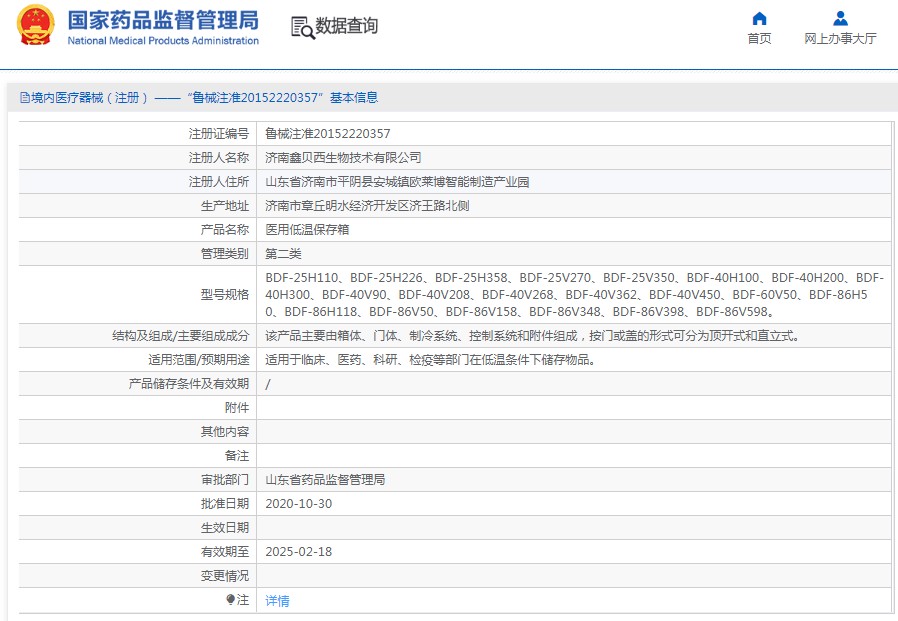
Task: Click the 备注 row label
Action: coord(237,456)
